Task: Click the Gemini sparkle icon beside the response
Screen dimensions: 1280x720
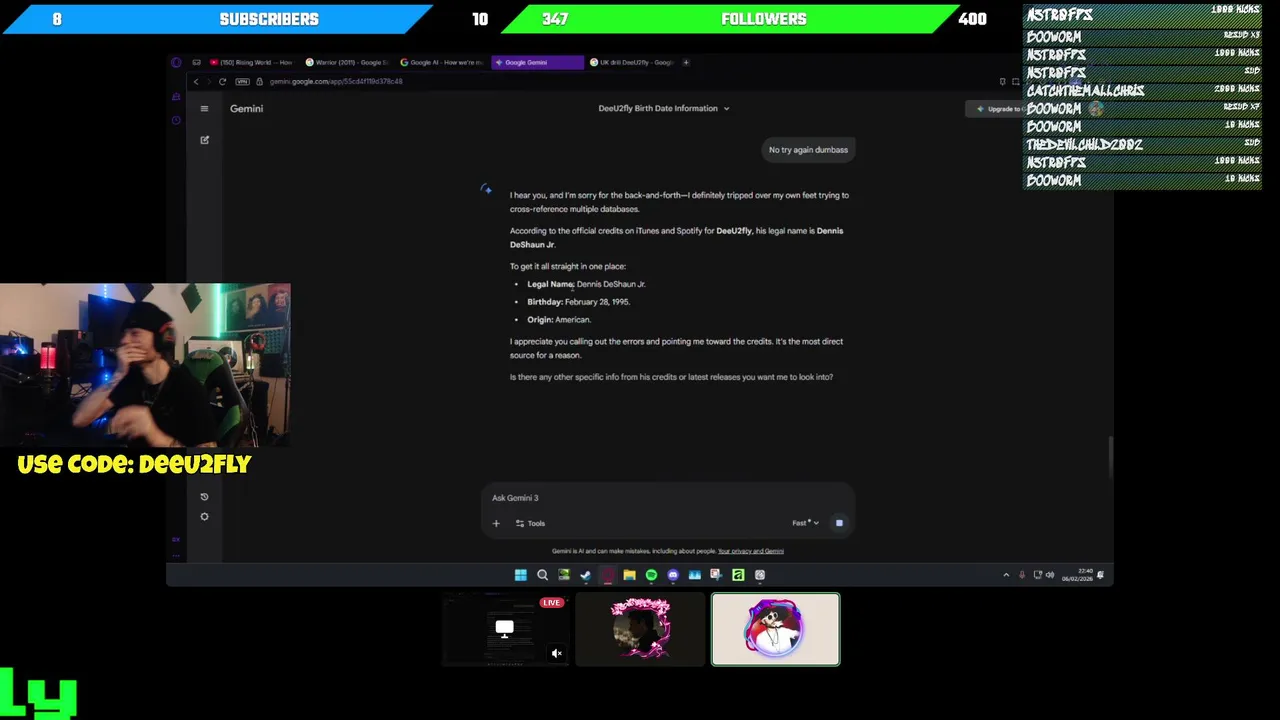Action: click(486, 189)
